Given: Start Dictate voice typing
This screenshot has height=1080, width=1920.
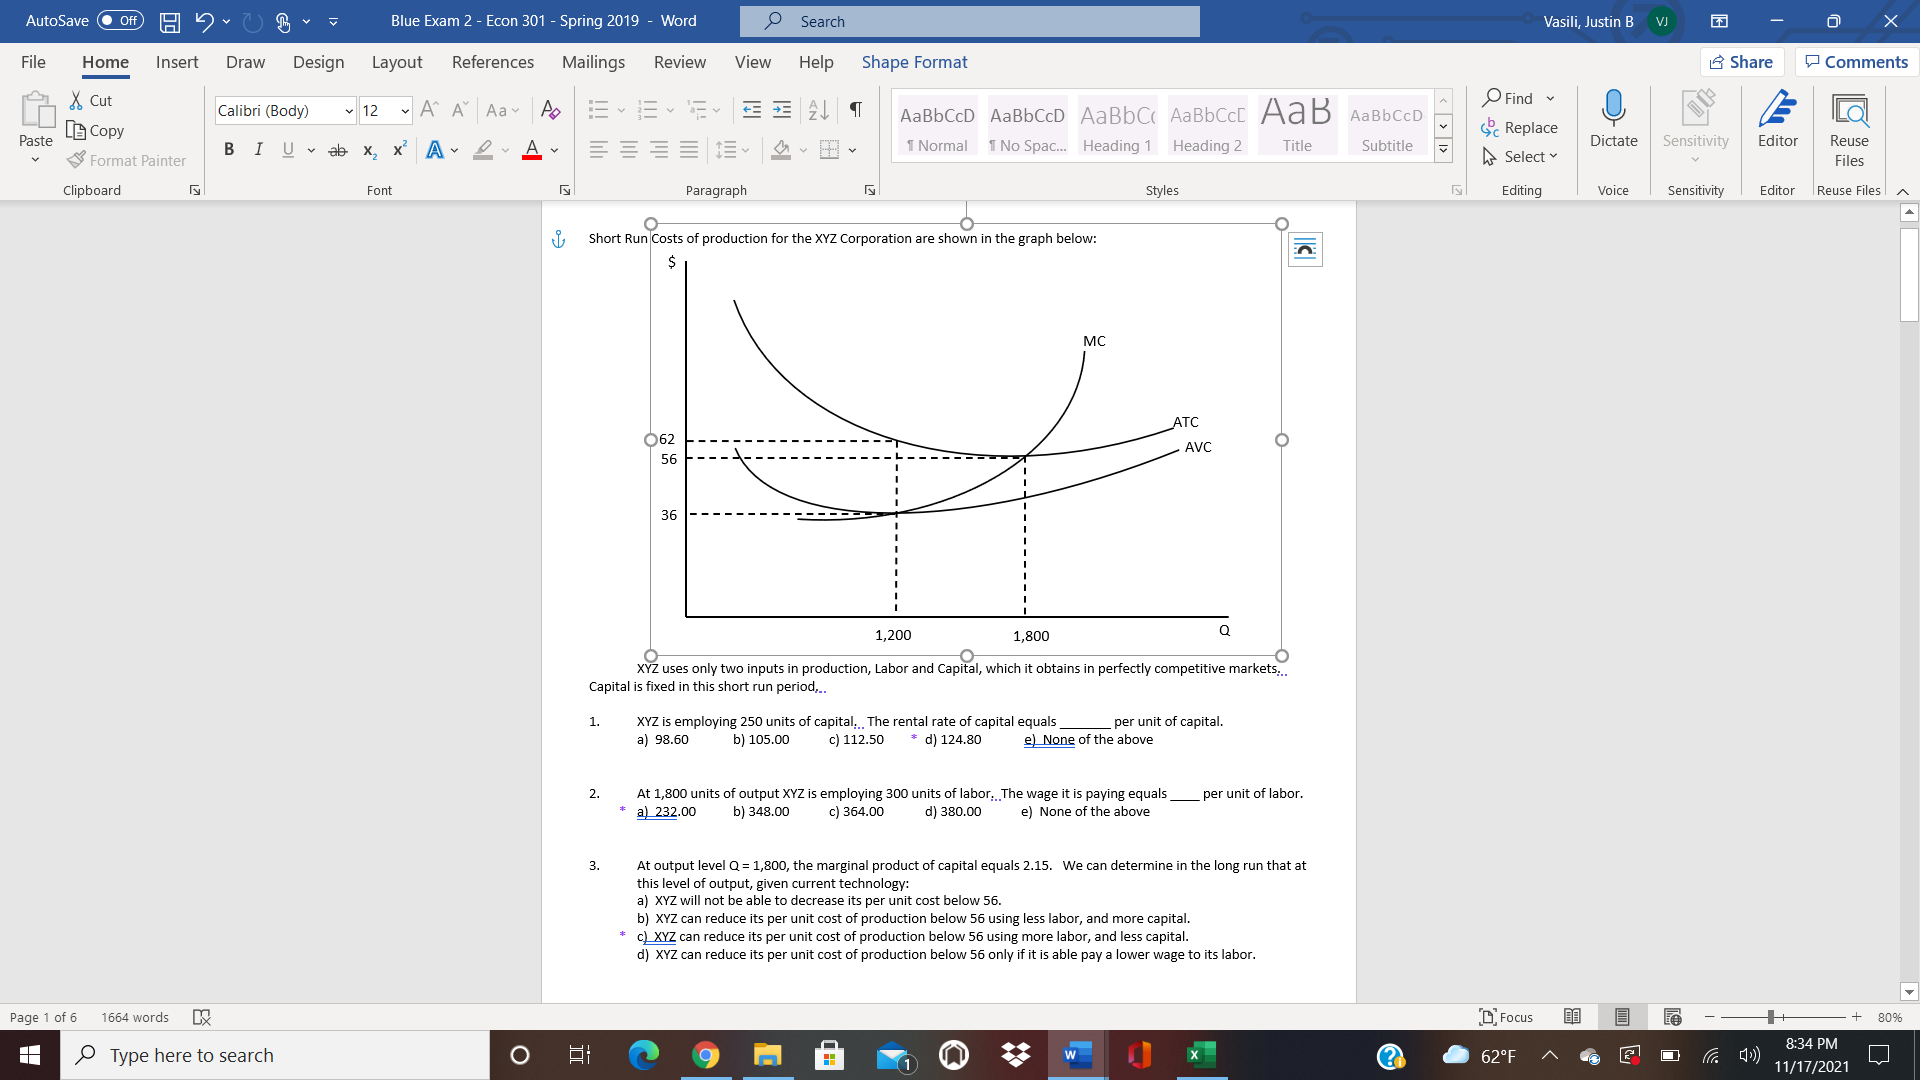Looking at the screenshot, I should [1612, 124].
